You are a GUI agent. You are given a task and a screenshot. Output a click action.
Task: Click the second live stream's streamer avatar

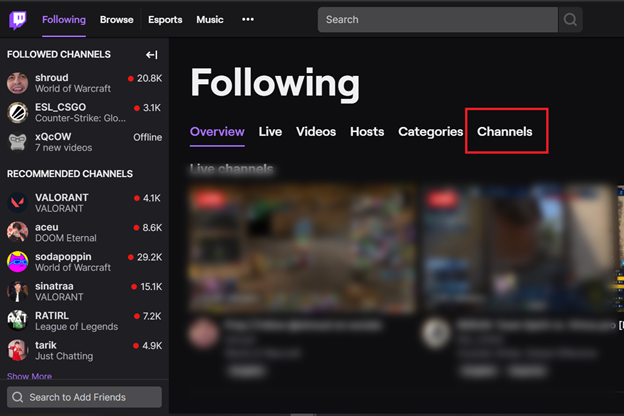[x=436, y=334]
